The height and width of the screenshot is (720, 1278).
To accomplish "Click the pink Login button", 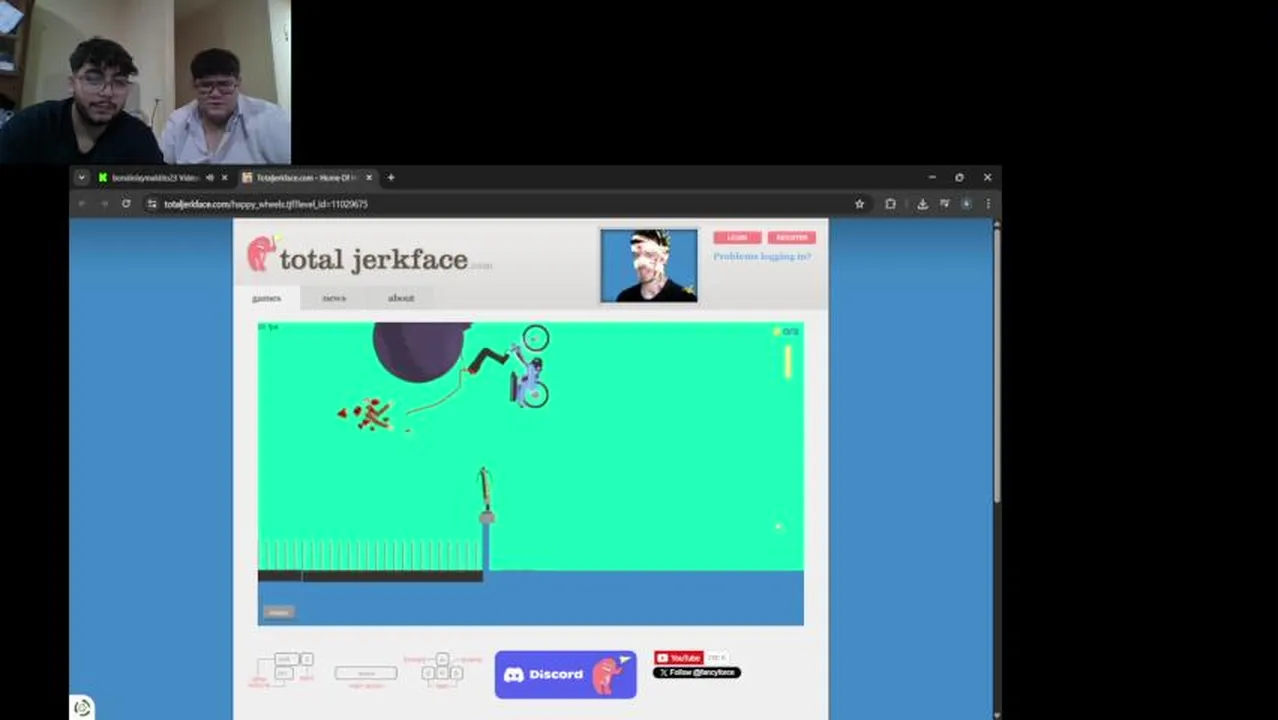I will (x=738, y=238).
